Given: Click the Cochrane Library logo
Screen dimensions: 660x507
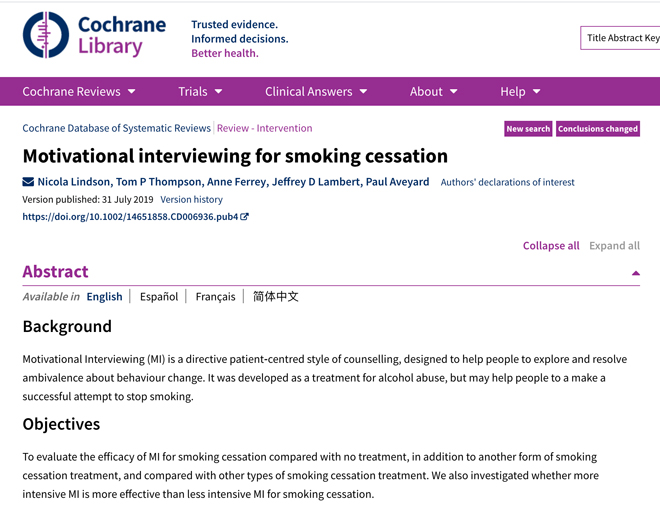Looking at the screenshot, I should click(x=94, y=35).
